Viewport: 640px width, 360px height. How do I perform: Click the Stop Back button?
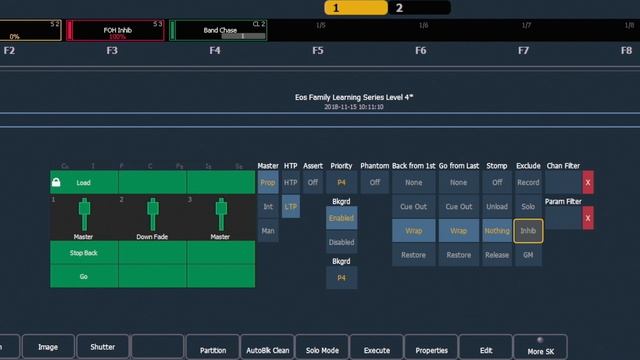(84, 253)
